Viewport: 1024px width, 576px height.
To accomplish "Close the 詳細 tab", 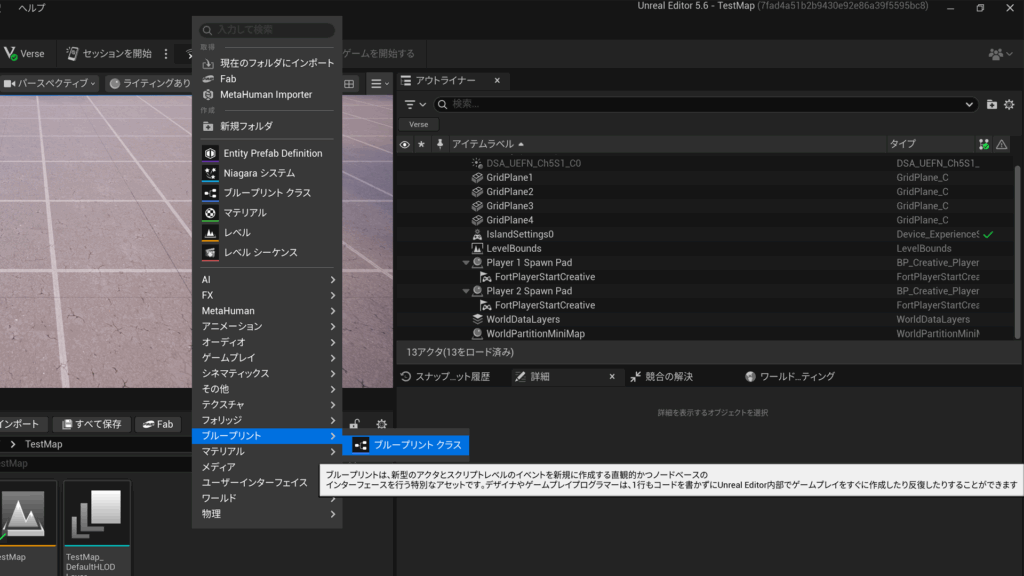I will (x=612, y=377).
